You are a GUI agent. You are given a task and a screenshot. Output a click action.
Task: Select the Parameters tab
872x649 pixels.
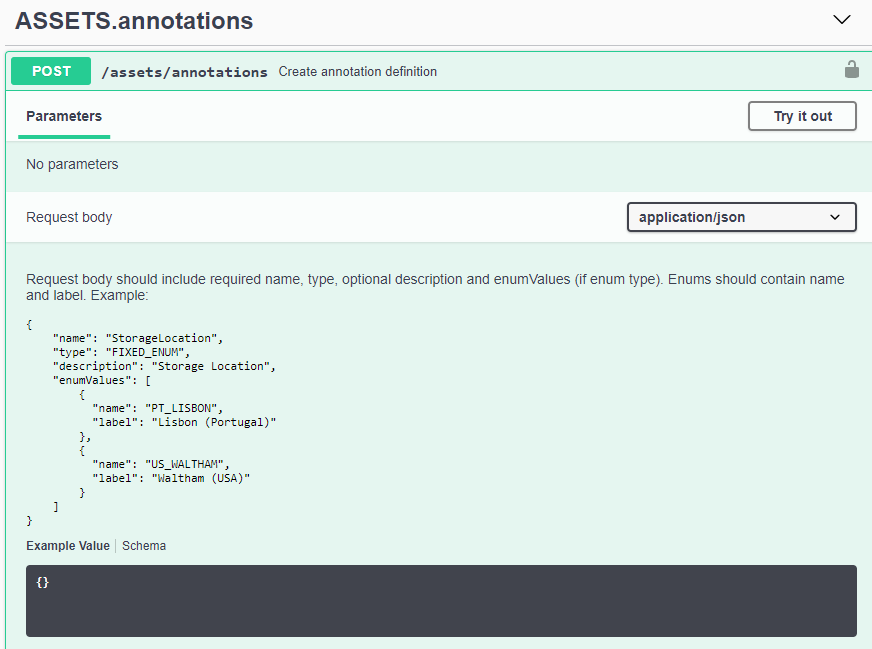(64, 116)
